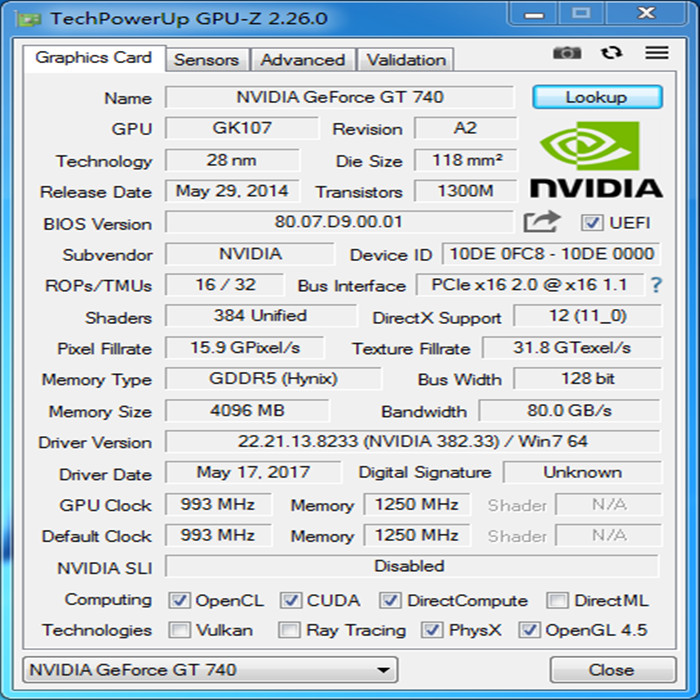Screen dimensions: 700x700
Task: Toggle the UEFI checkbox
Action: click(592, 222)
